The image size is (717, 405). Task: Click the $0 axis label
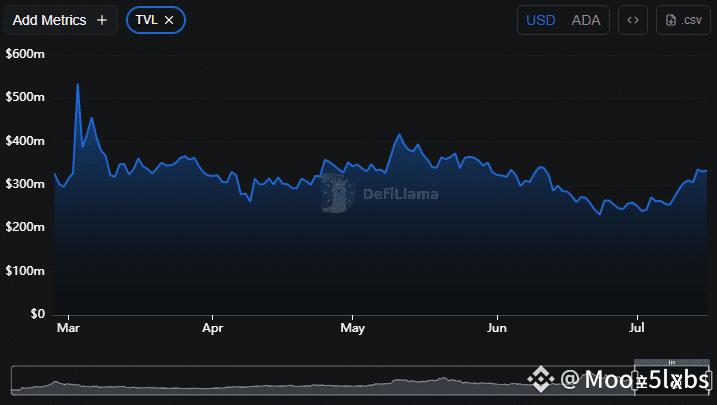[x=37, y=314]
